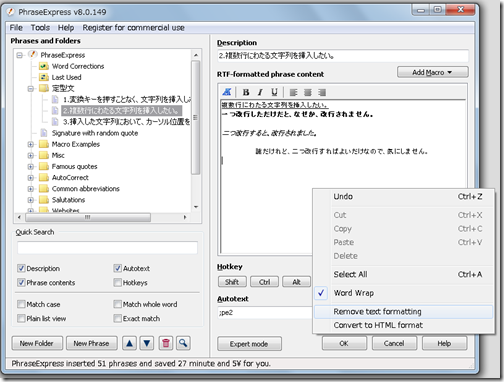504x382 pixels.
Task: Align phrase text left
Action: pos(293,92)
